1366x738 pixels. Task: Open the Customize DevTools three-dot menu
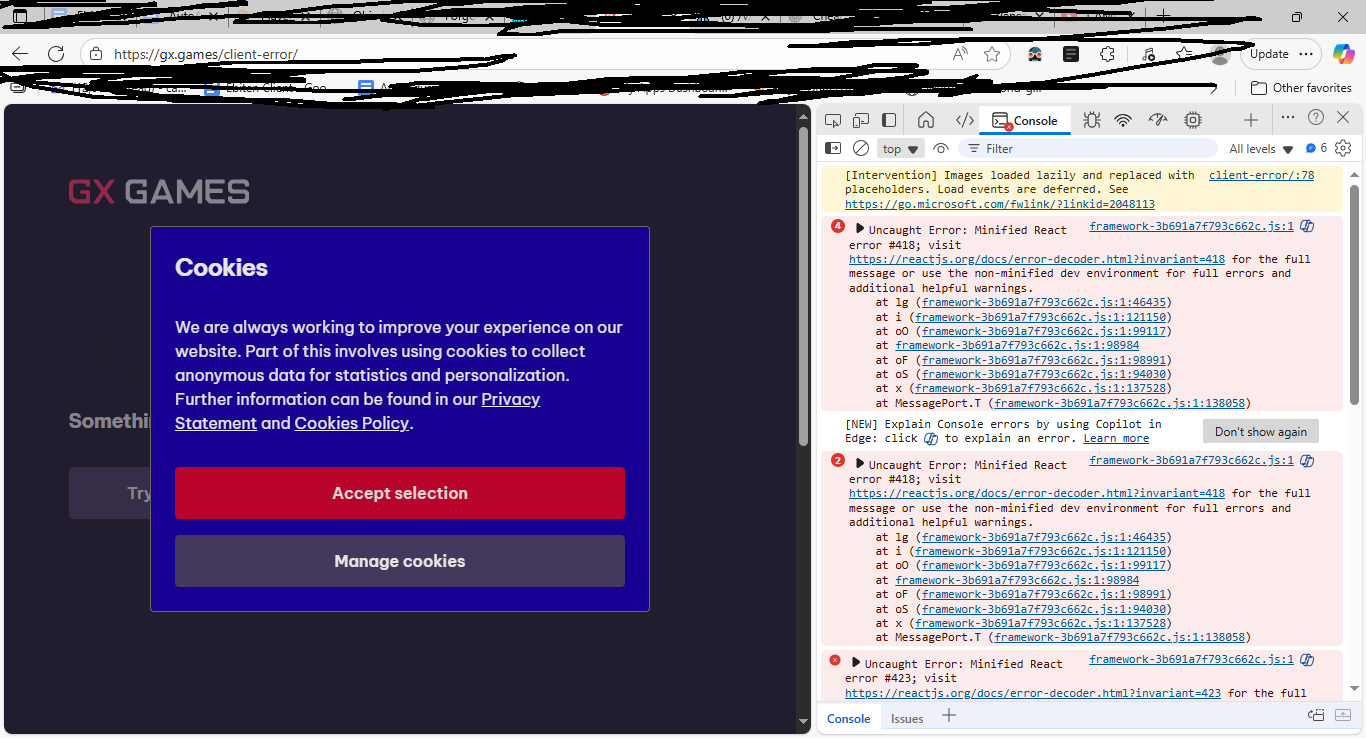click(x=1288, y=118)
